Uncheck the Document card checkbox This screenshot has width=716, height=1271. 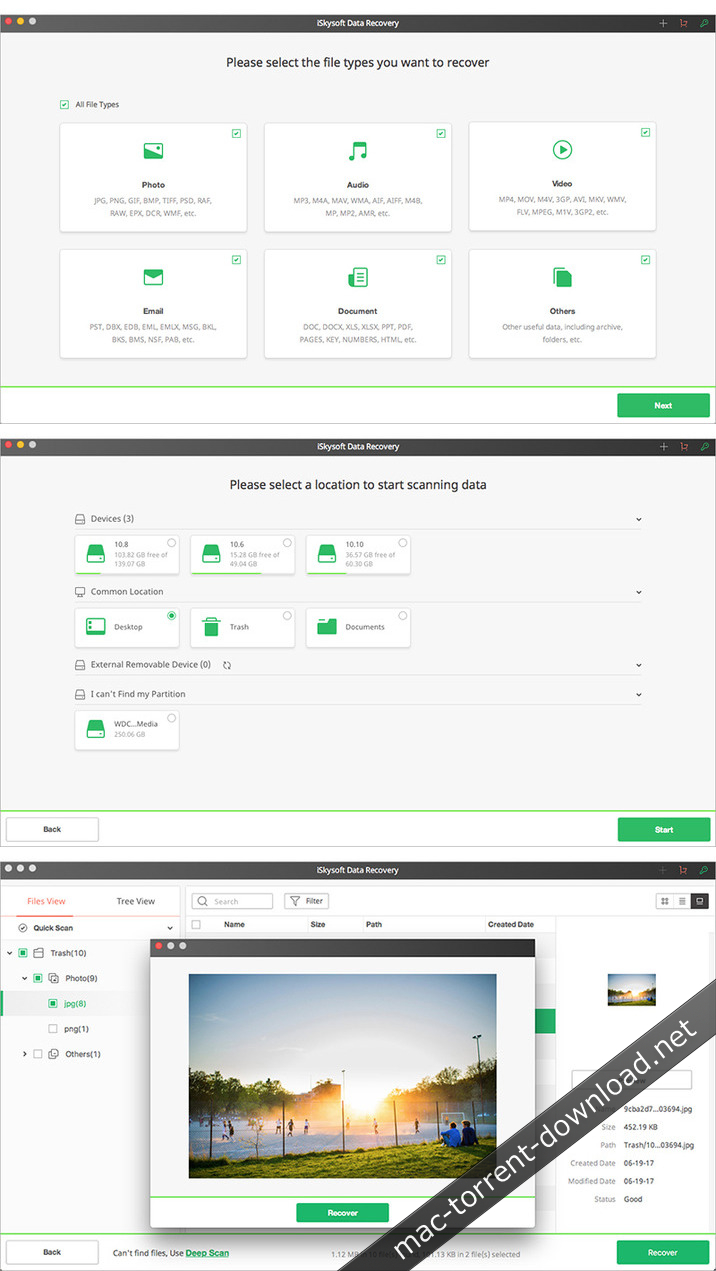click(x=441, y=259)
